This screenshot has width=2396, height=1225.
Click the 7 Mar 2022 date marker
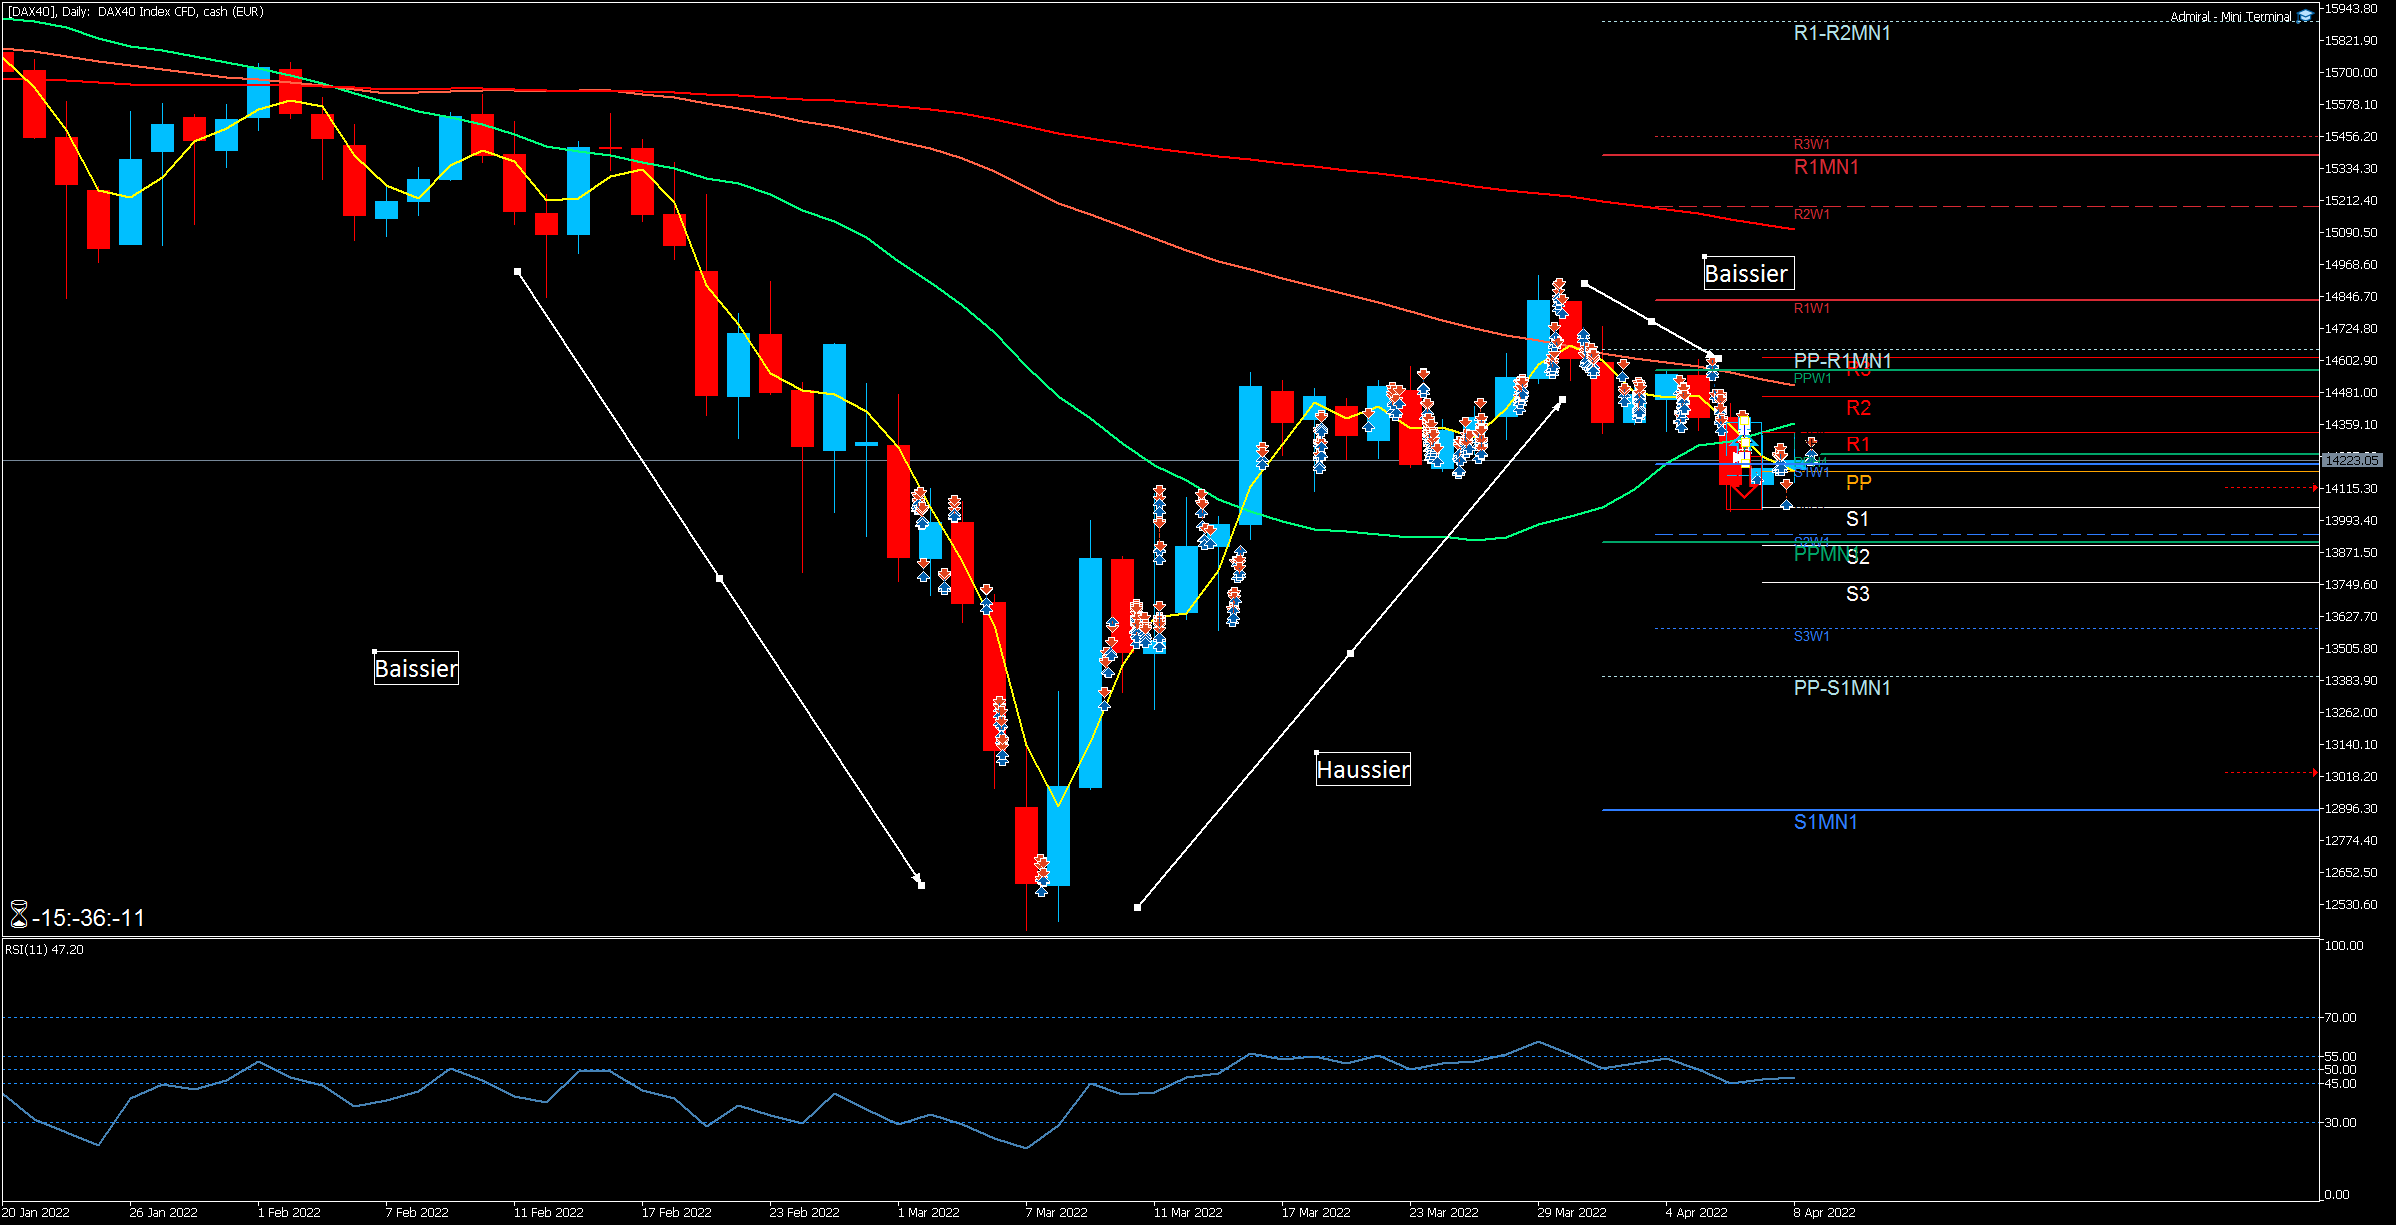[x=1056, y=1212]
